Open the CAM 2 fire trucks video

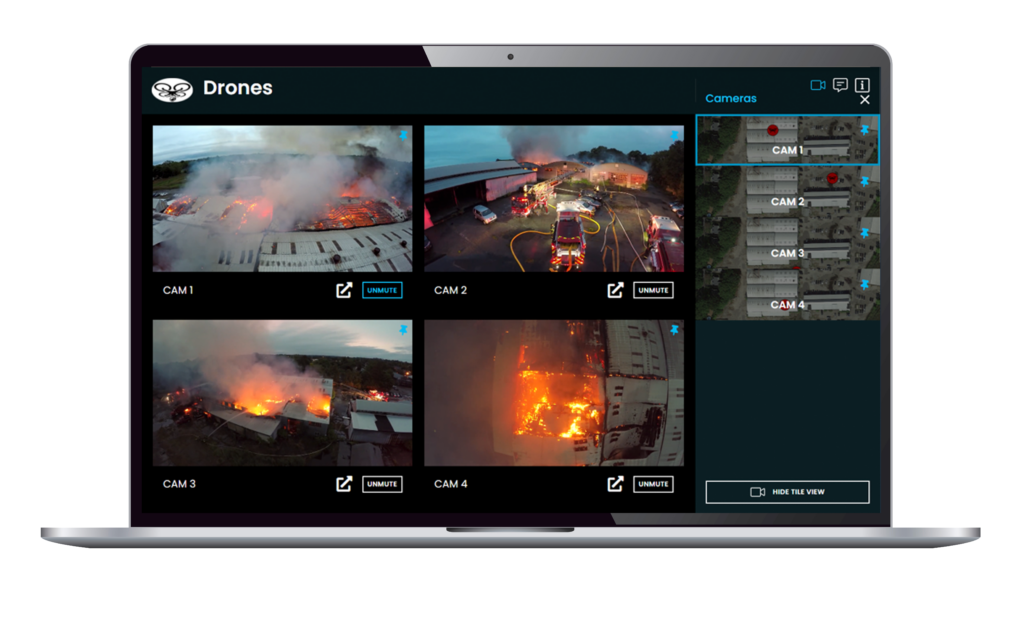click(x=554, y=199)
